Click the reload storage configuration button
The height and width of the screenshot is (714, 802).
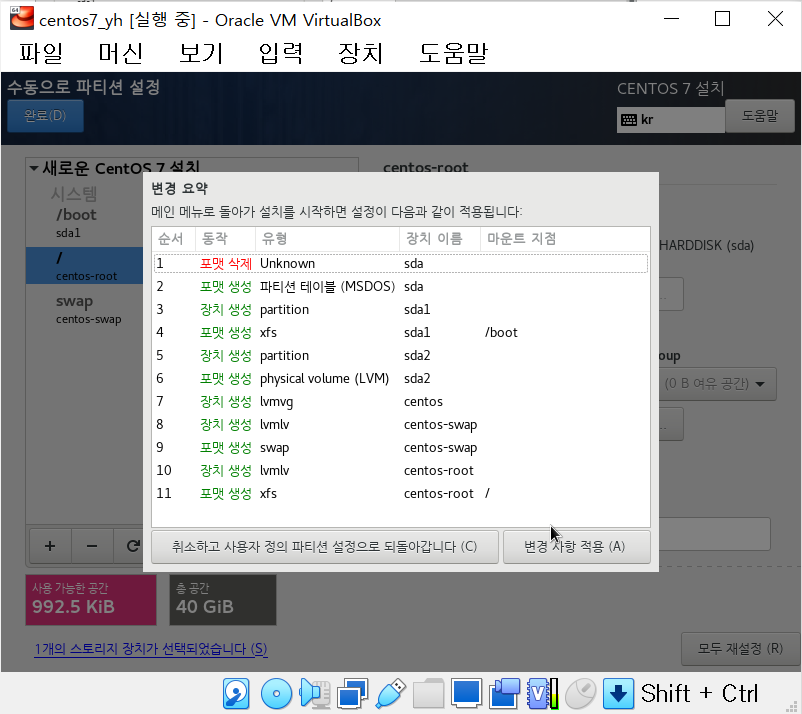pos(132,546)
